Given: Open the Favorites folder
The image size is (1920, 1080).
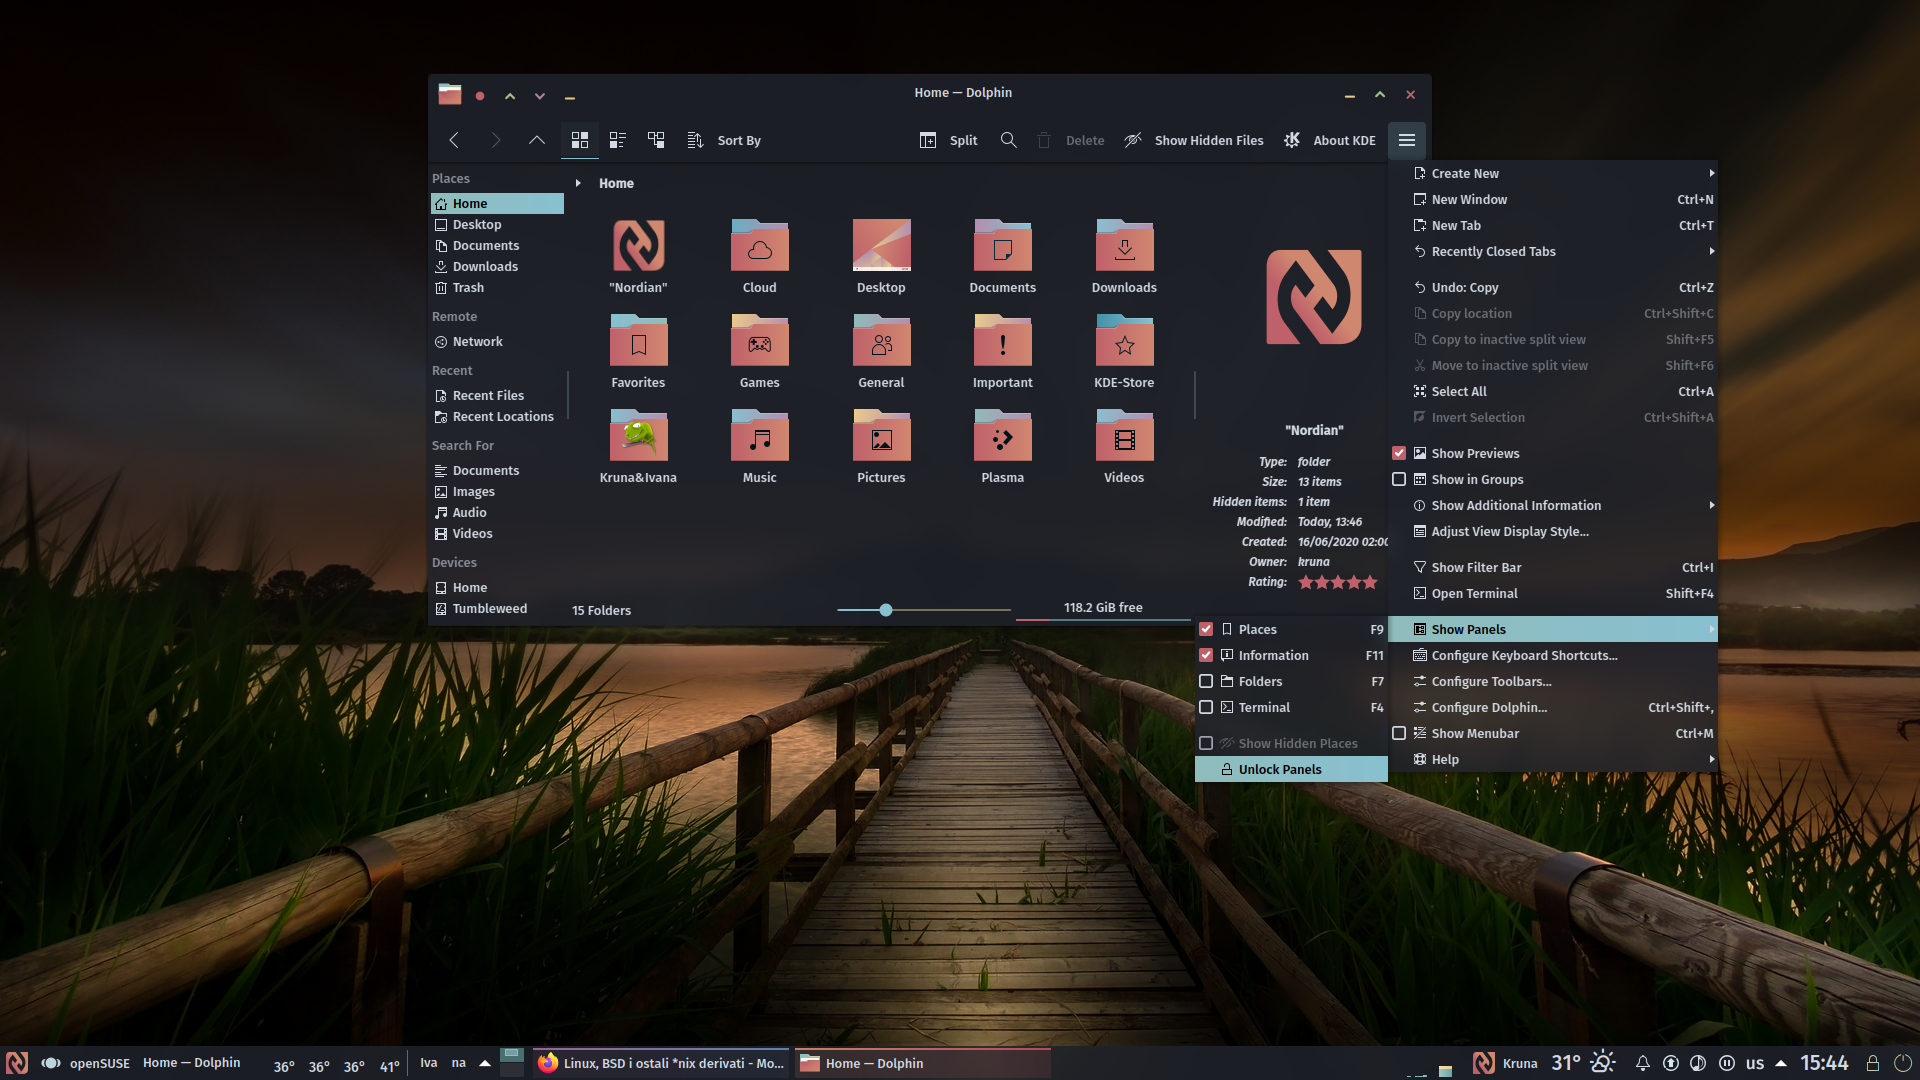Looking at the screenshot, I should point(638,351).
